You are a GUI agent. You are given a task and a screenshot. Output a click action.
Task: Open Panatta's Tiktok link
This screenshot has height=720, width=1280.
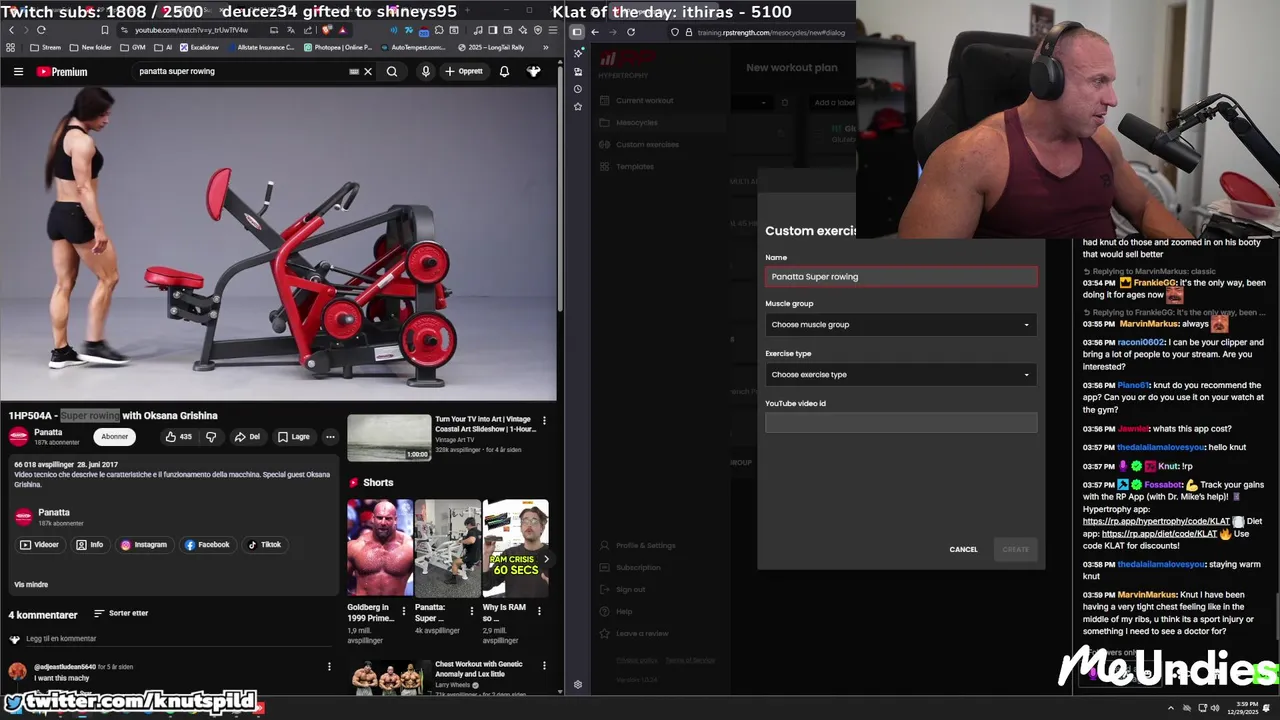(x=265, y=545)
